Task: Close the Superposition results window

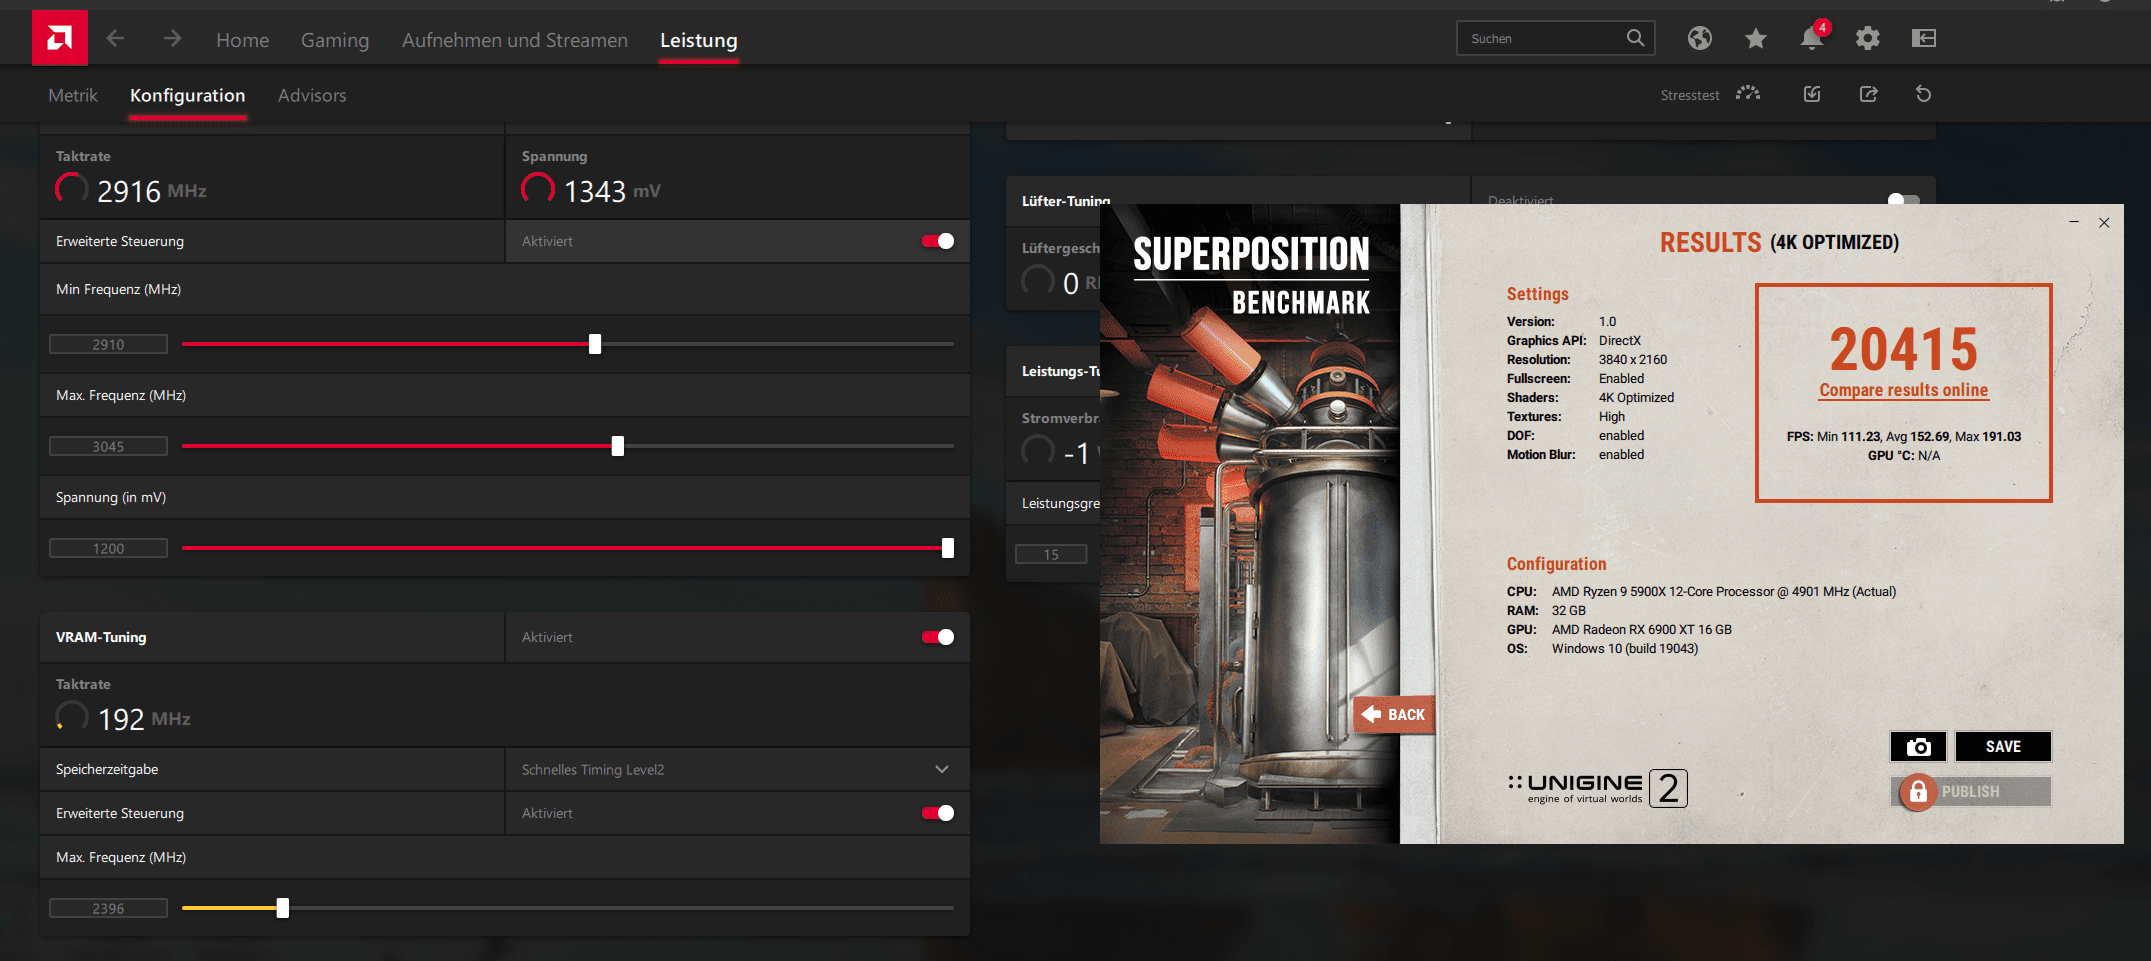Action: (2104, 222)
